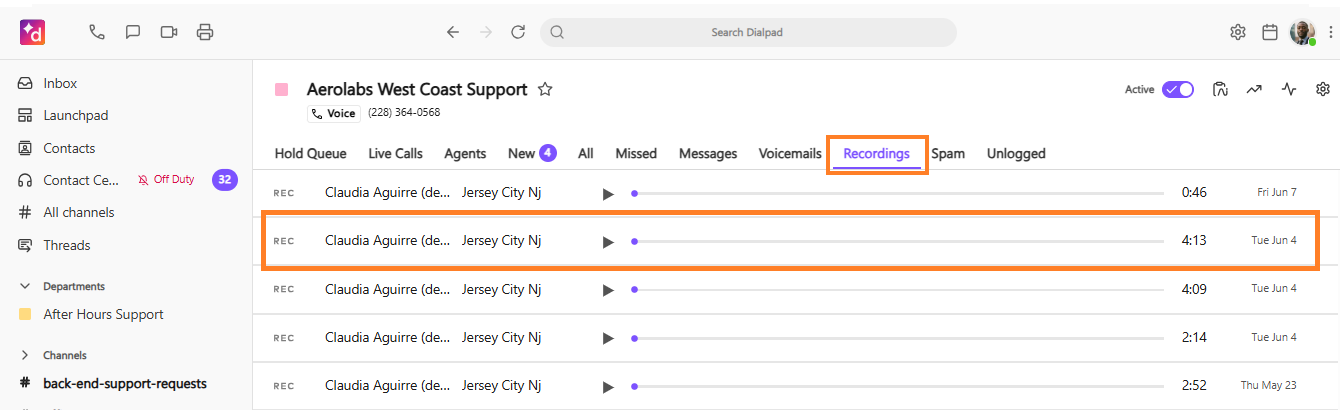Open the coaching headset icon

(1220, 89)
